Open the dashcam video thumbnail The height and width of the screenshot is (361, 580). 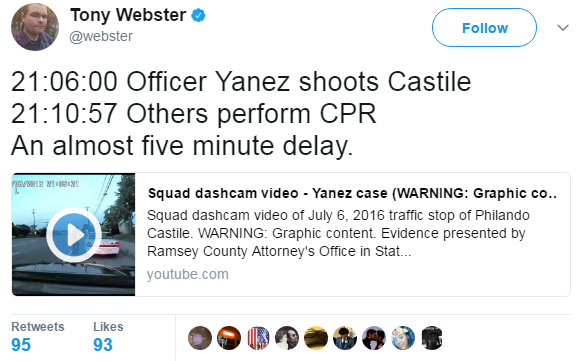74,235
